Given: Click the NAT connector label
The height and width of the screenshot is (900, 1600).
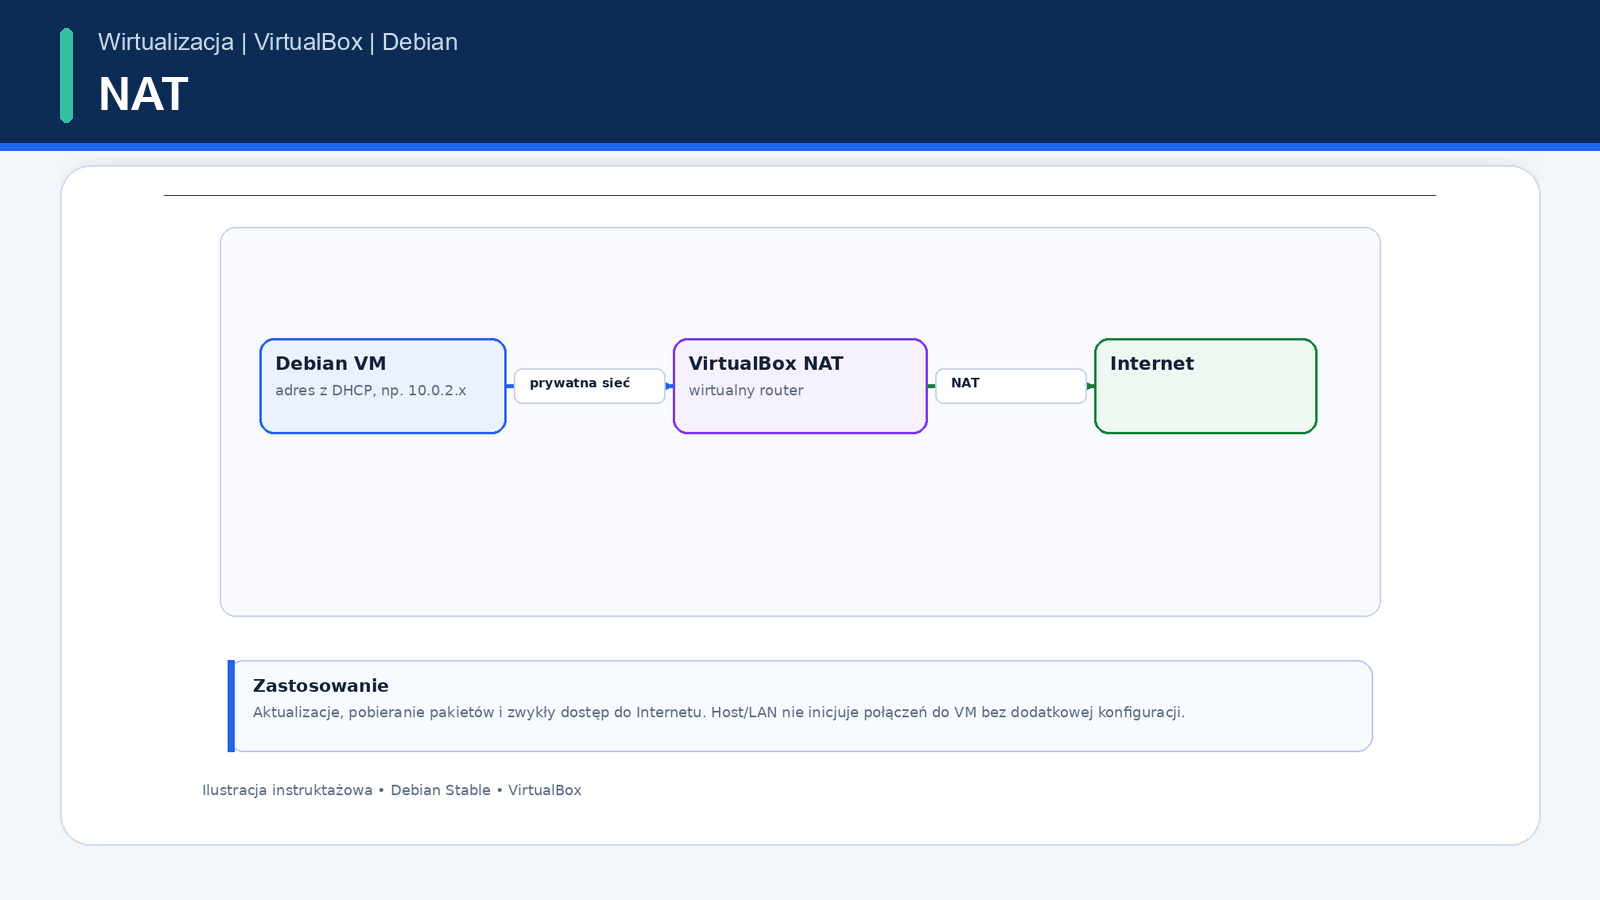Looking at the screenshot, I should click(1011, 386).
